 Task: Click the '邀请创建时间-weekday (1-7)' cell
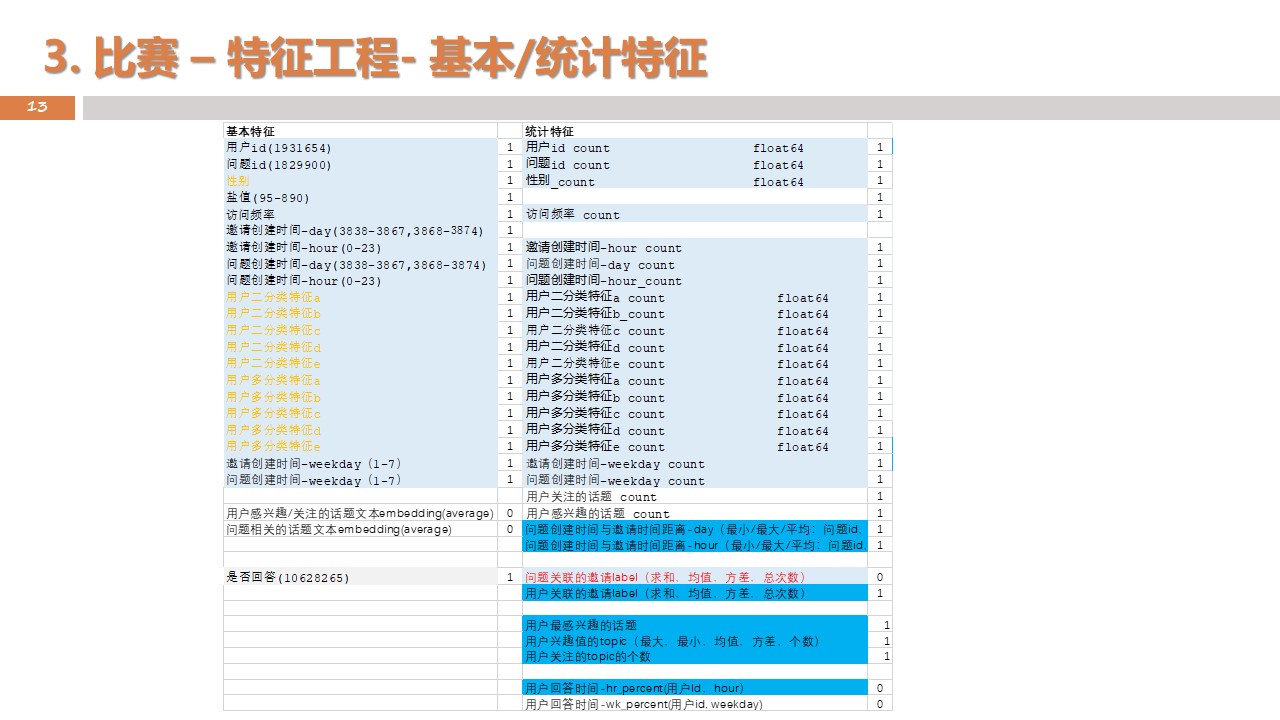(360, 463)
